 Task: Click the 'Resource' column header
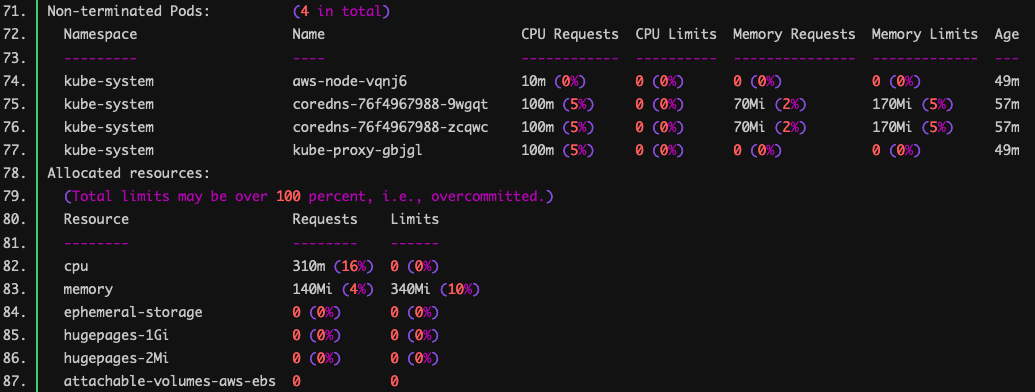pos(96,219)
